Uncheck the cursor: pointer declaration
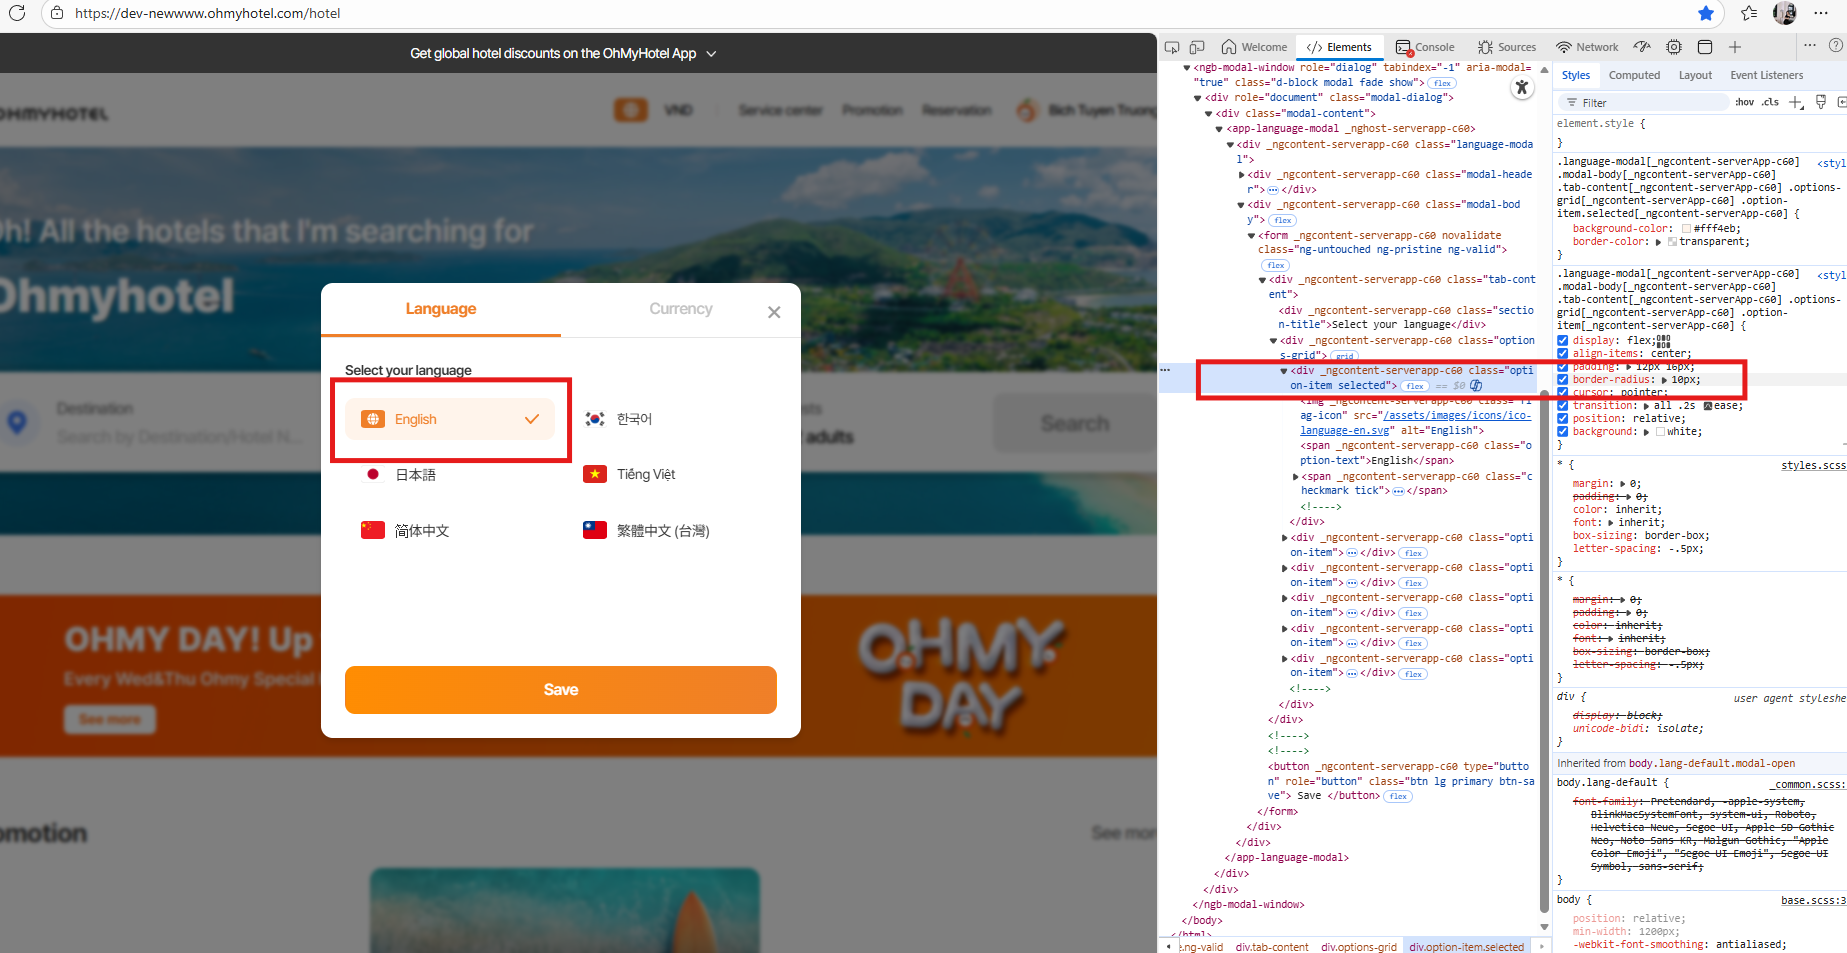Image resolution: width=1847 pixels, height=953 pixels. point(1563,393)
